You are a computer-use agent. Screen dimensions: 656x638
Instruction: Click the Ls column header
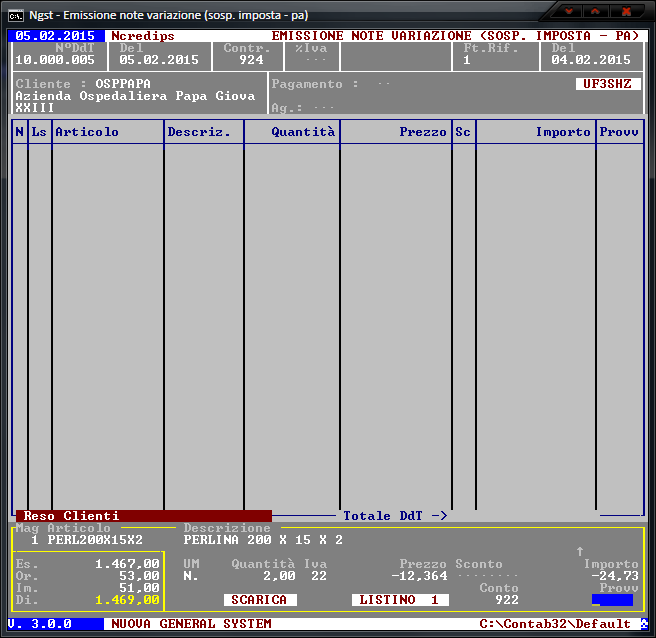pos(39,132)
